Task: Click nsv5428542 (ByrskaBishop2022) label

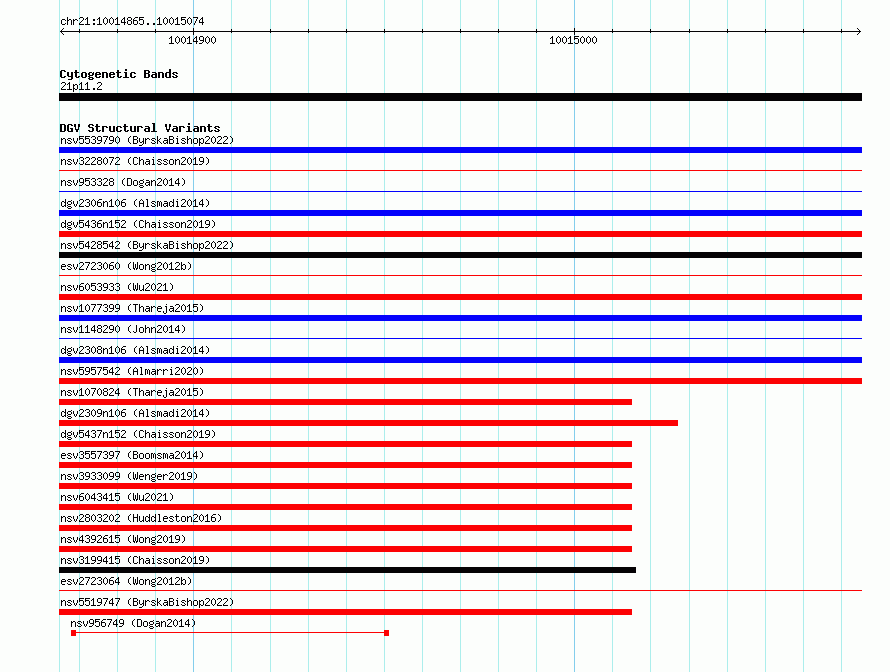Action: [147, 245]
